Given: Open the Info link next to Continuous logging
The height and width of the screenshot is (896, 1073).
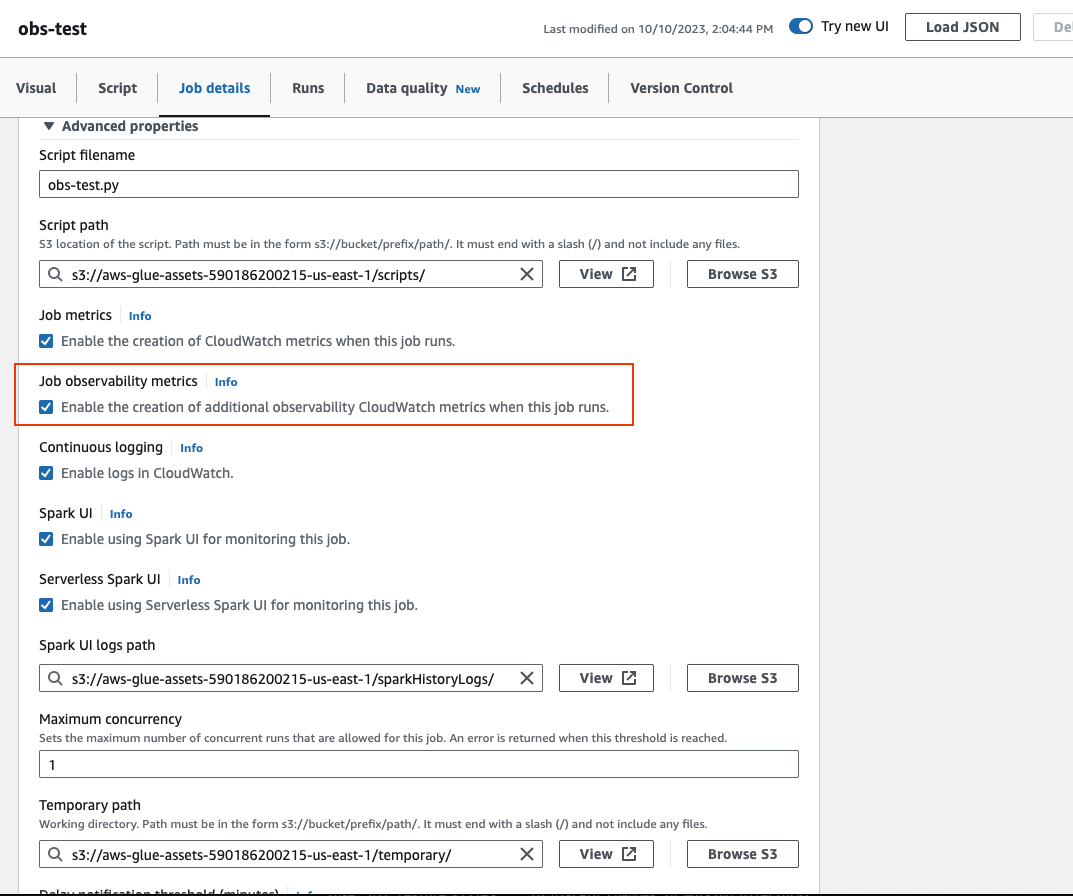Looking at the screenshot, I should coord(191,447).
